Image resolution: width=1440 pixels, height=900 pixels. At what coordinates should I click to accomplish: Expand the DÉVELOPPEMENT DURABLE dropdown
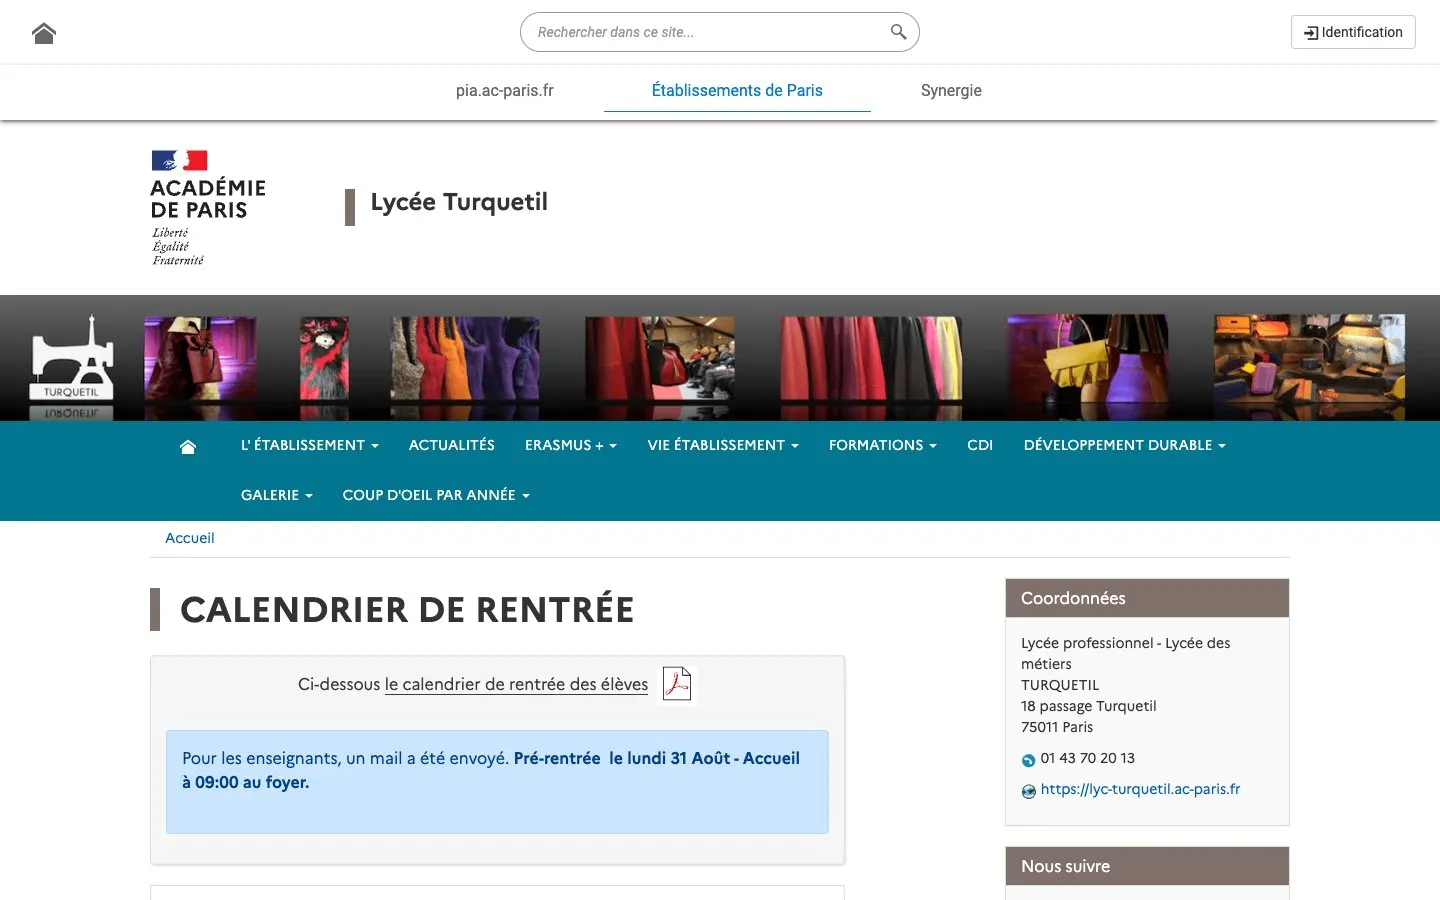1125,445
